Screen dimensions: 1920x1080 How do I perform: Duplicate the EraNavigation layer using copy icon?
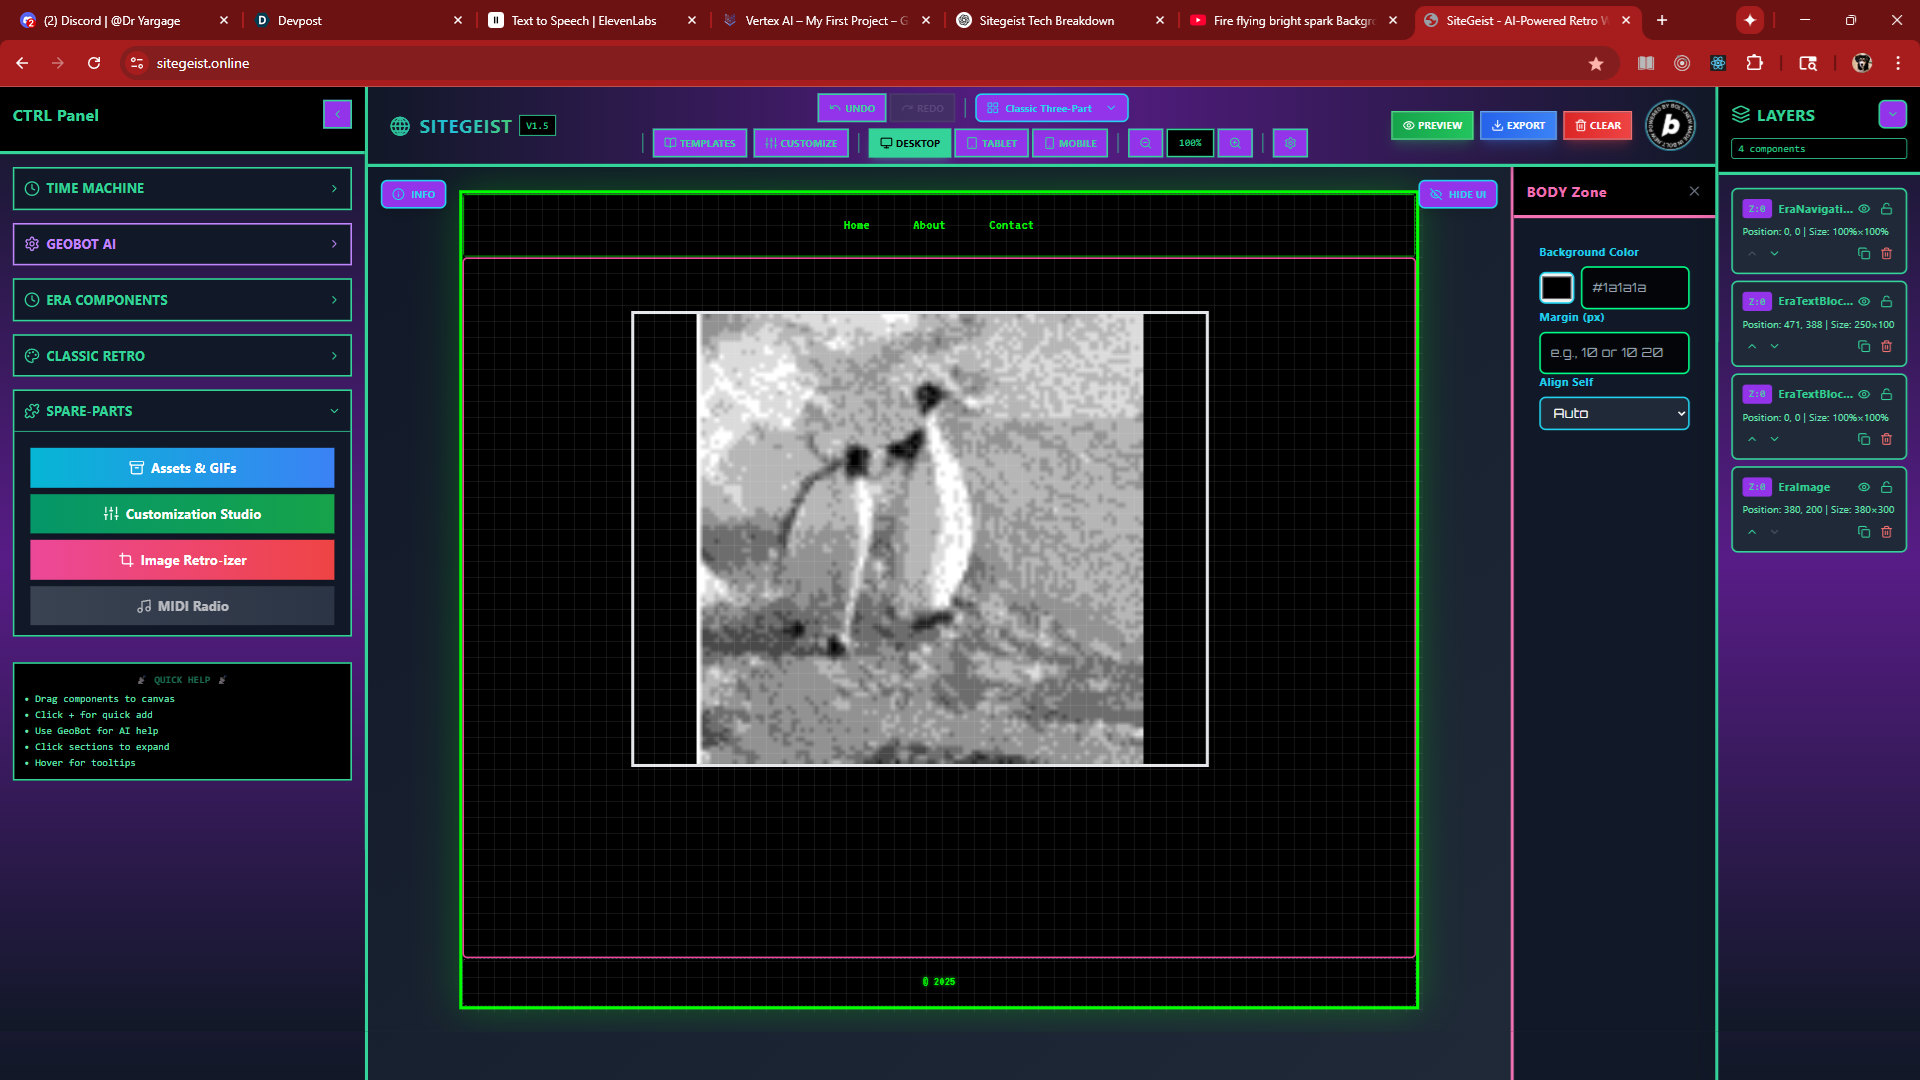click(1864, 254)
